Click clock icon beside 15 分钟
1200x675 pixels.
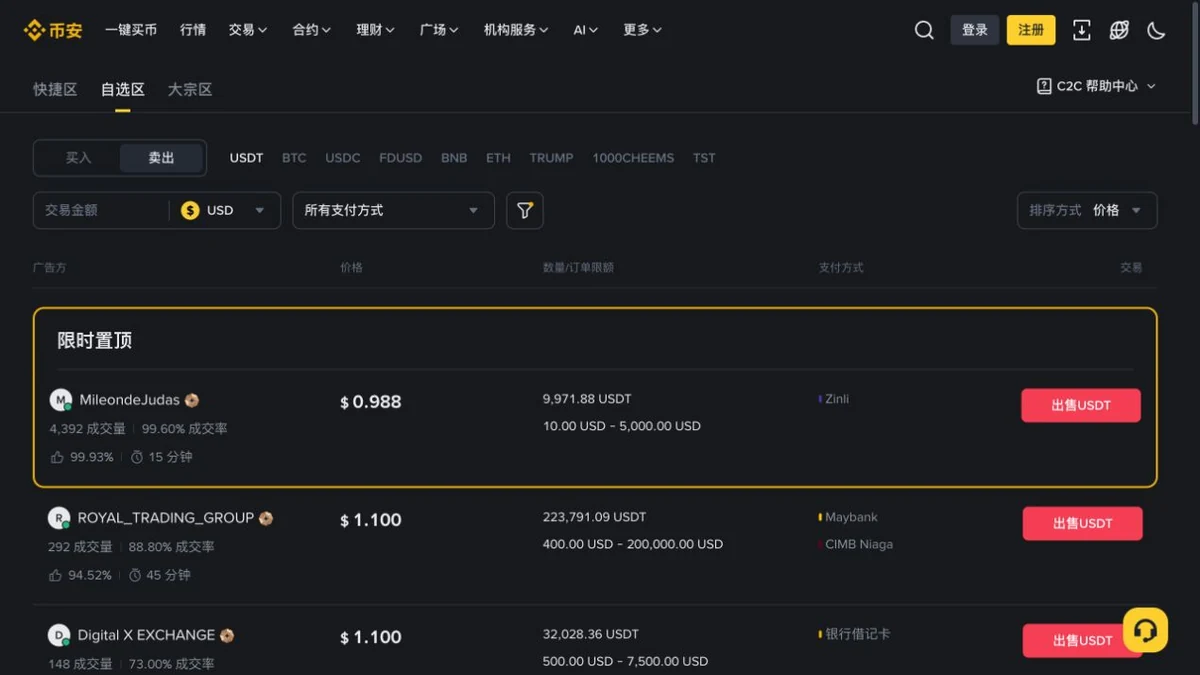137,457
